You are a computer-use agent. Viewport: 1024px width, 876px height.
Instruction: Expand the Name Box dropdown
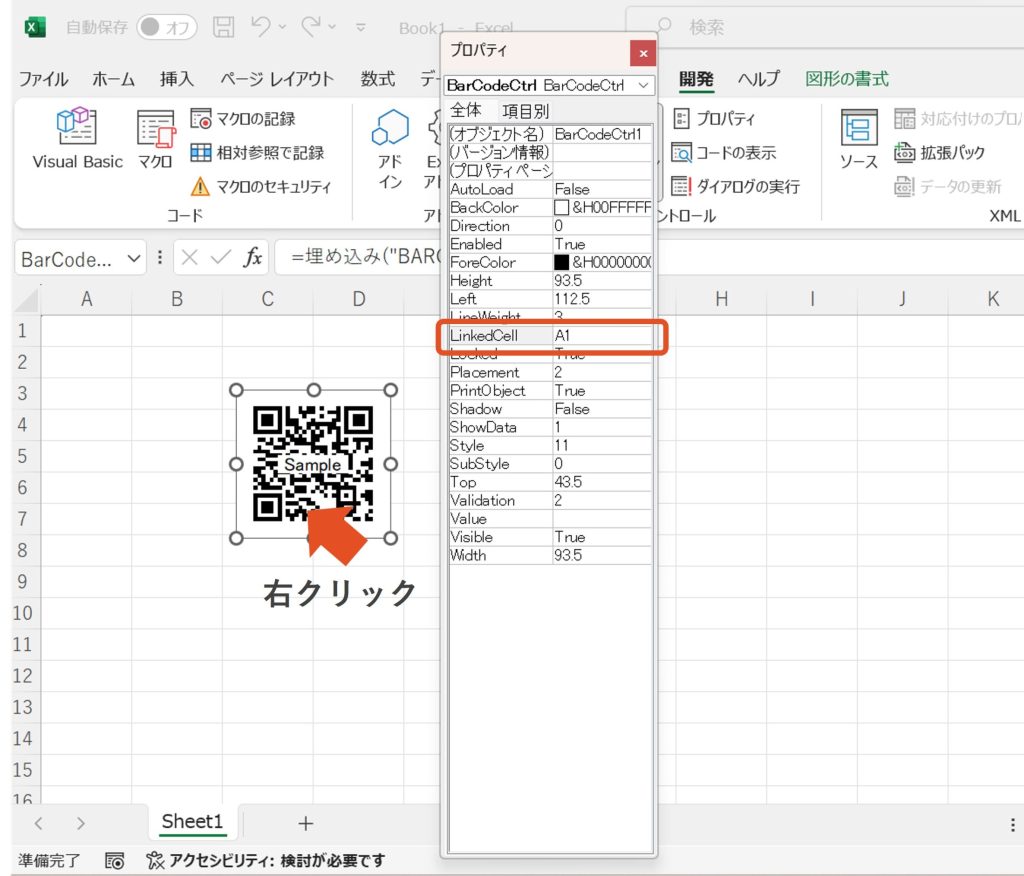coord(134,259)
